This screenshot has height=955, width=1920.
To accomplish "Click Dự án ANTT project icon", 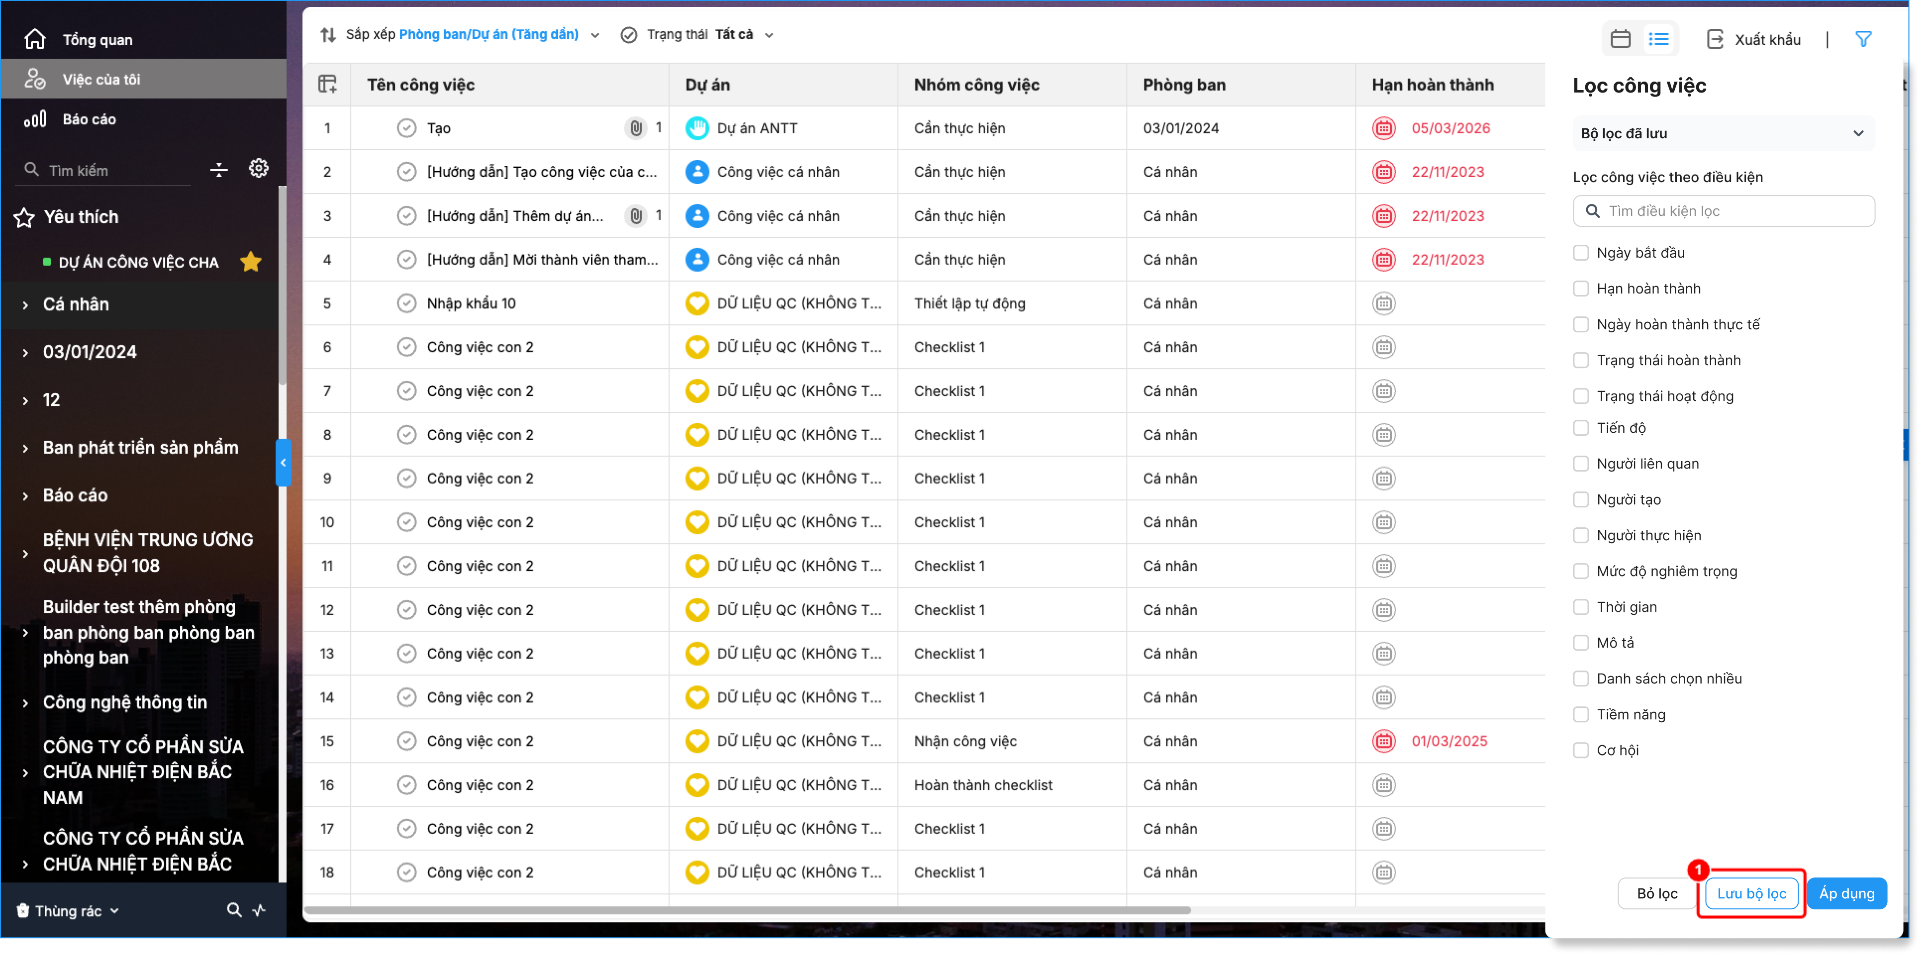I will (x=697, y=128).
